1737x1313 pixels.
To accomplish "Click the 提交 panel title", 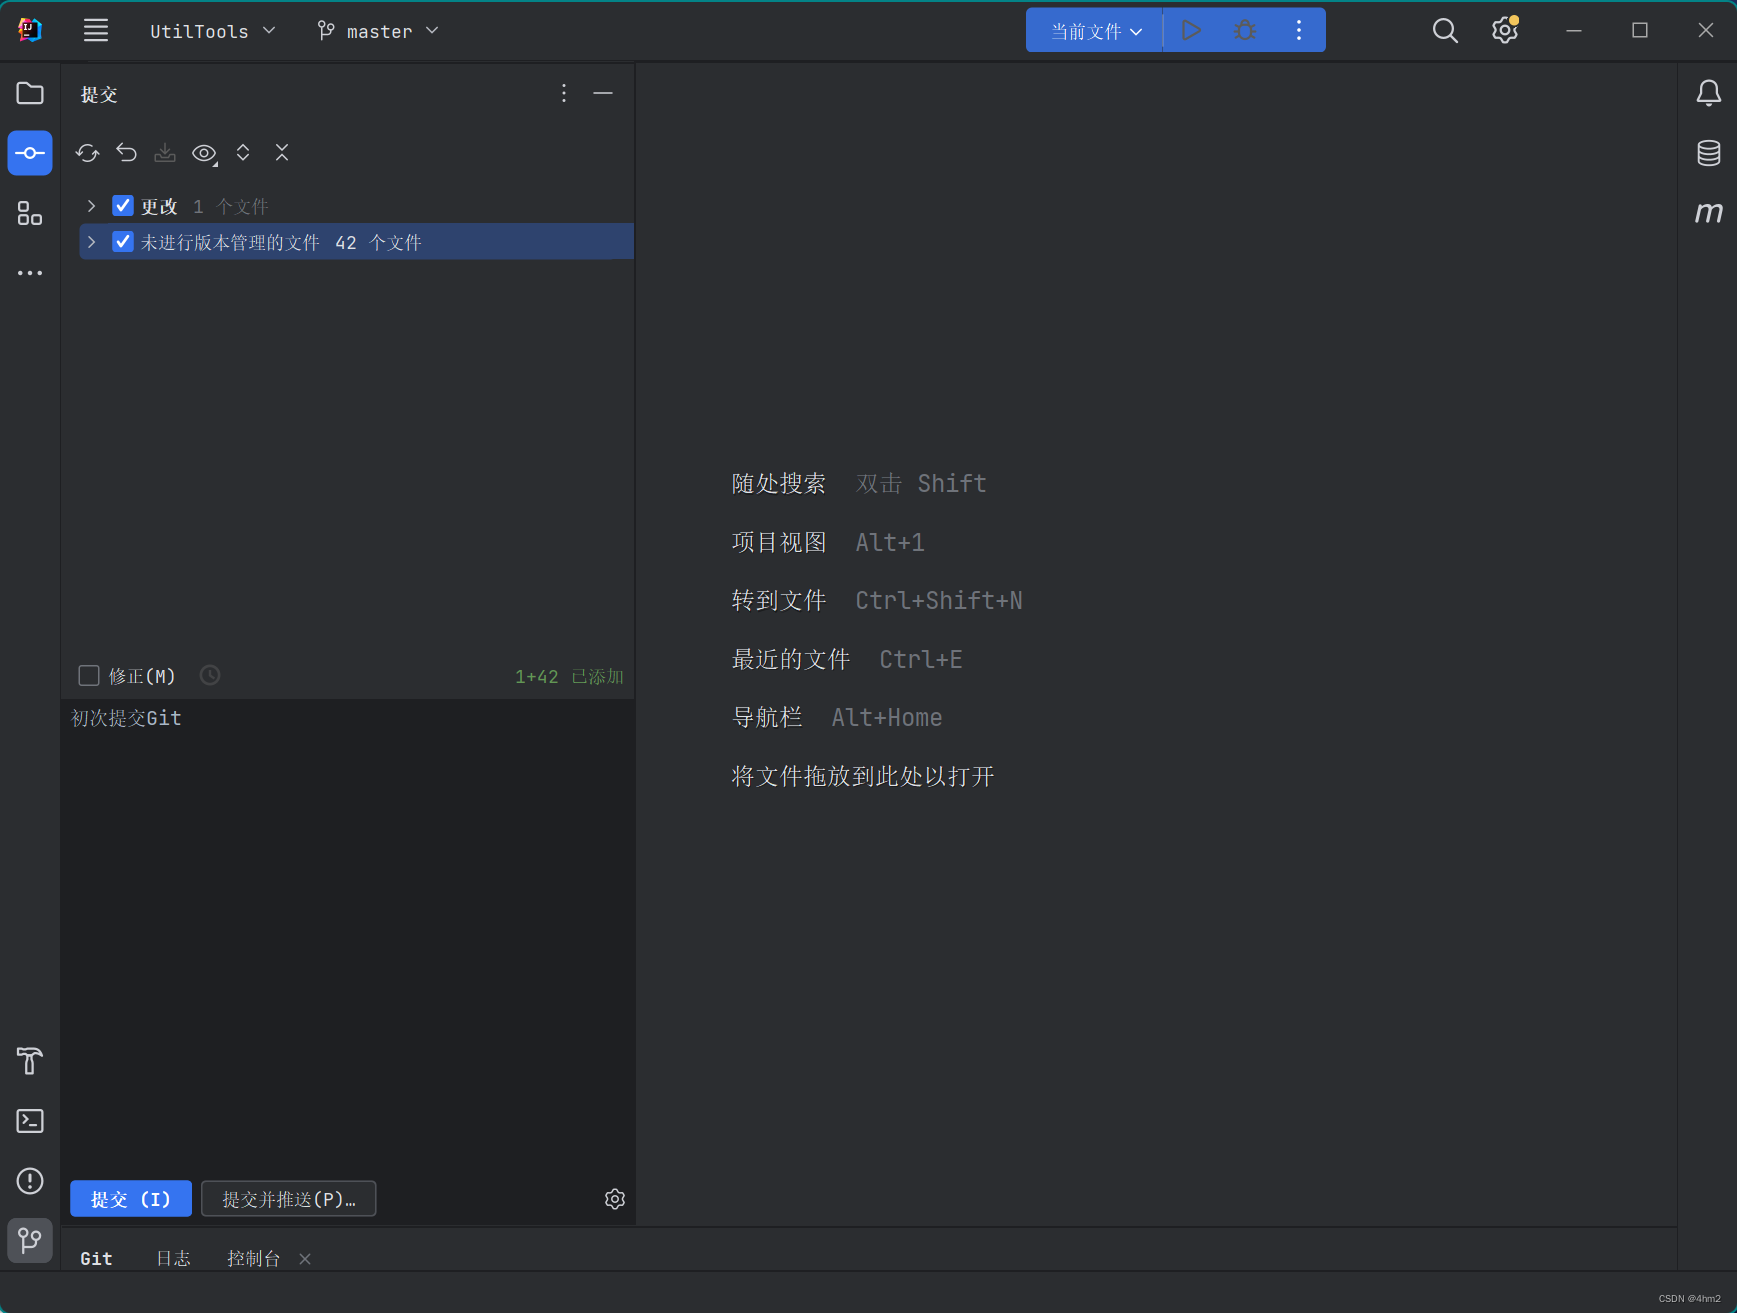I will pos(99,94).
